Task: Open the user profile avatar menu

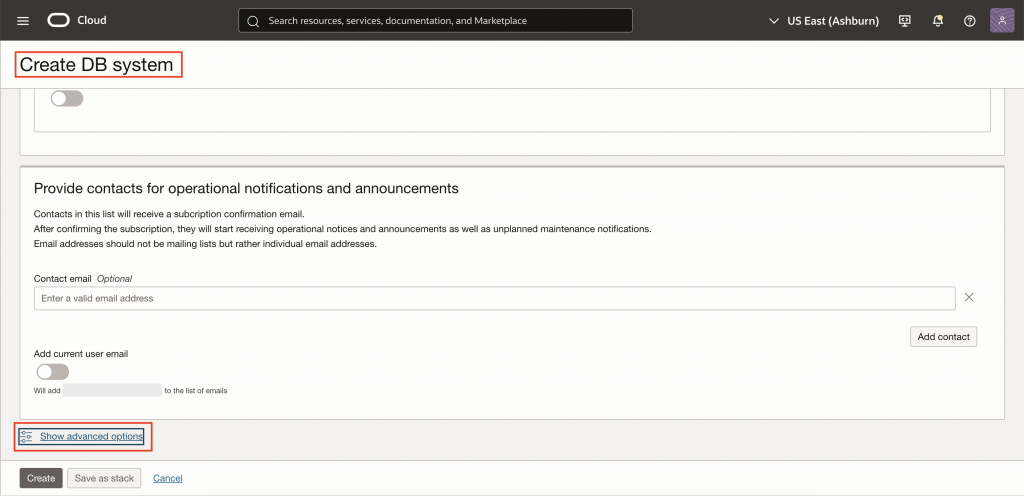Action: [x=1002, y=20]
